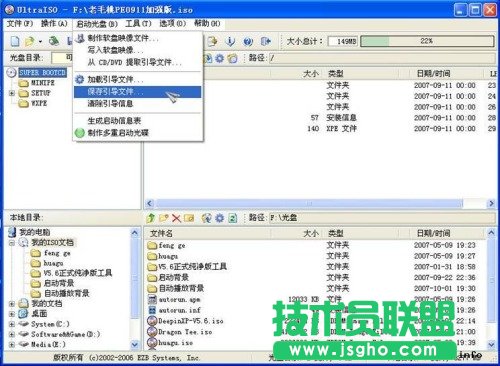Open the 选项(O) menu
This screenshot has width=500, height=366.
pyautogui.click(x=173, y=24)
